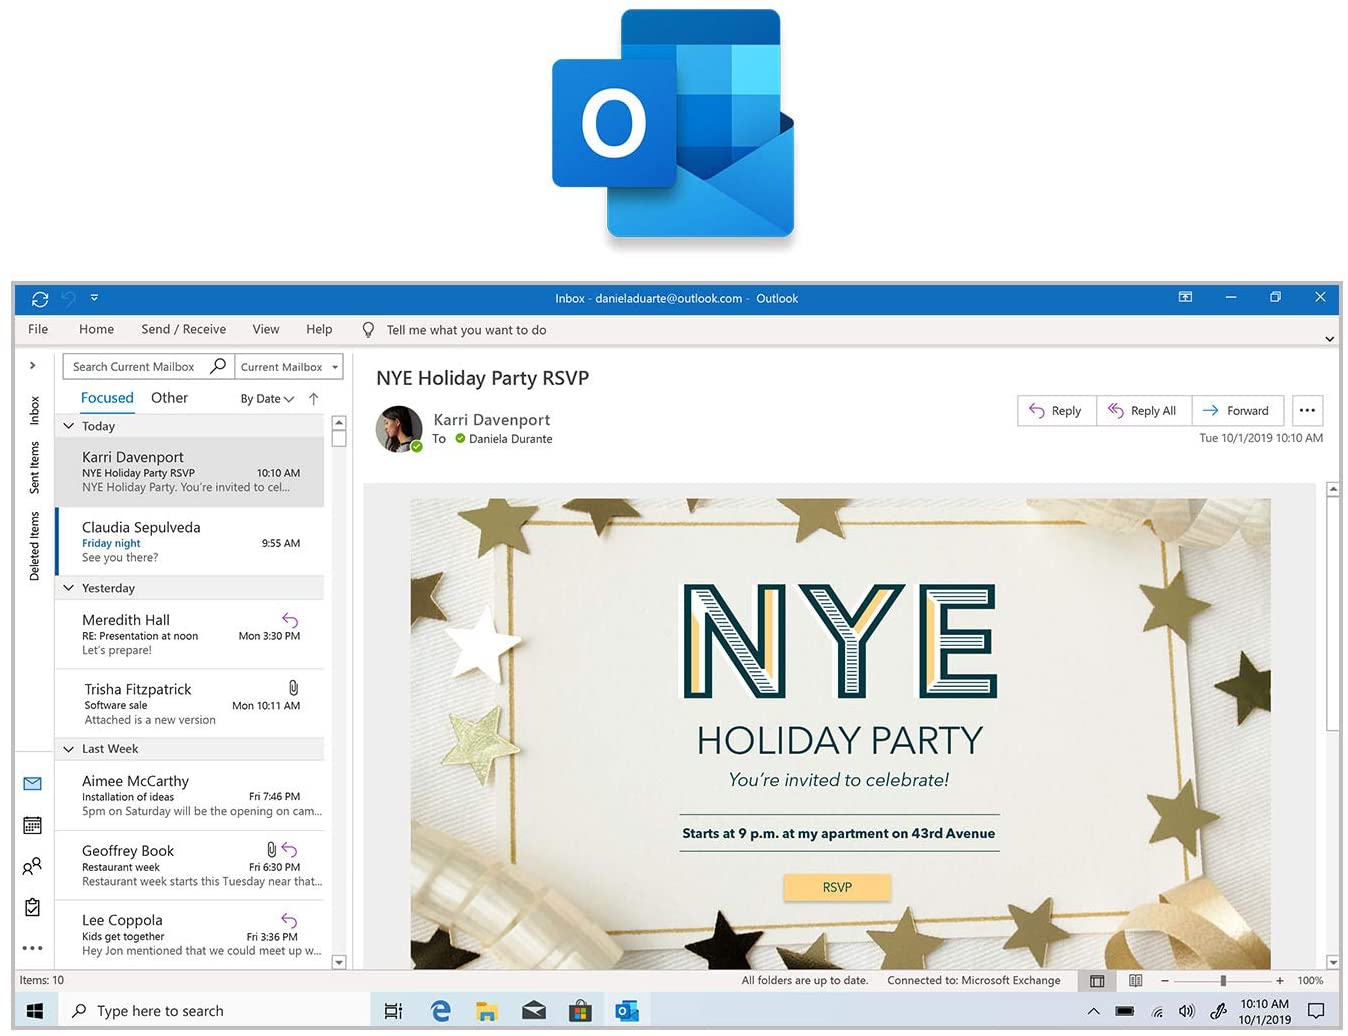Click the Mail envelope icon in sidebar
Viewport: 1348px width, 1036px height.
32,784
